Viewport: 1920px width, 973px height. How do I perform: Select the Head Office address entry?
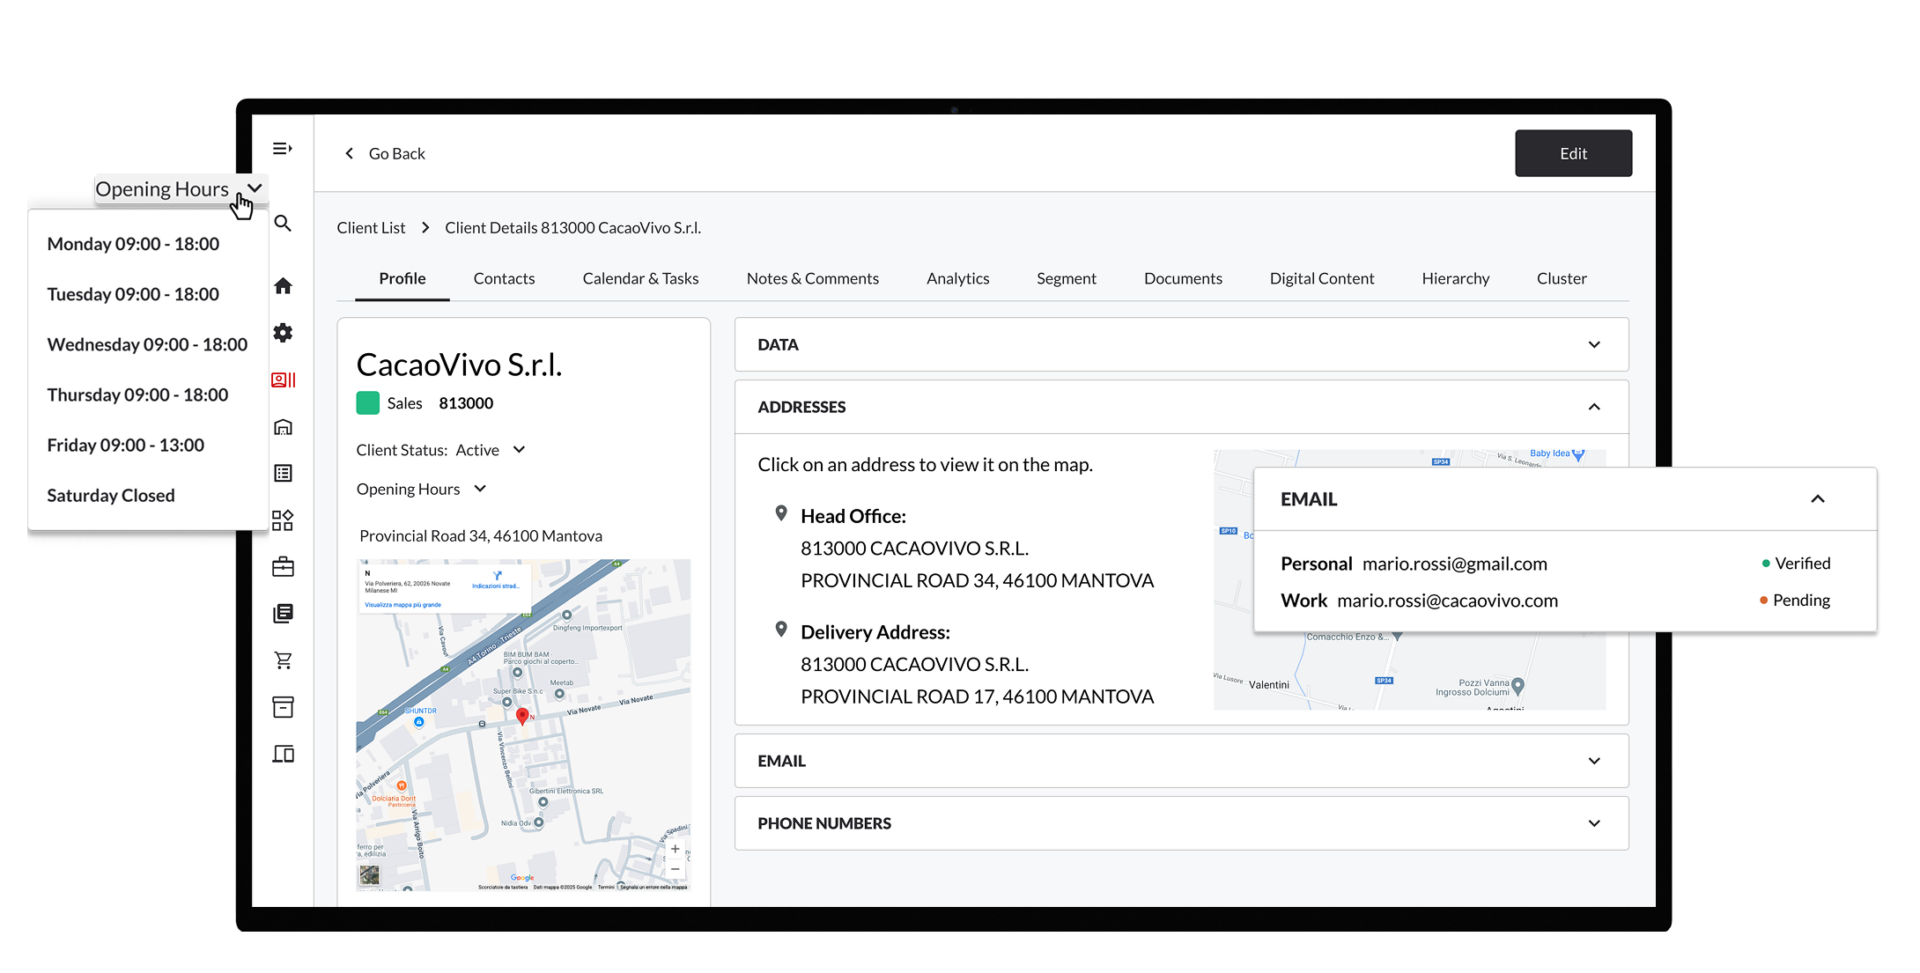tap(977, 548)
